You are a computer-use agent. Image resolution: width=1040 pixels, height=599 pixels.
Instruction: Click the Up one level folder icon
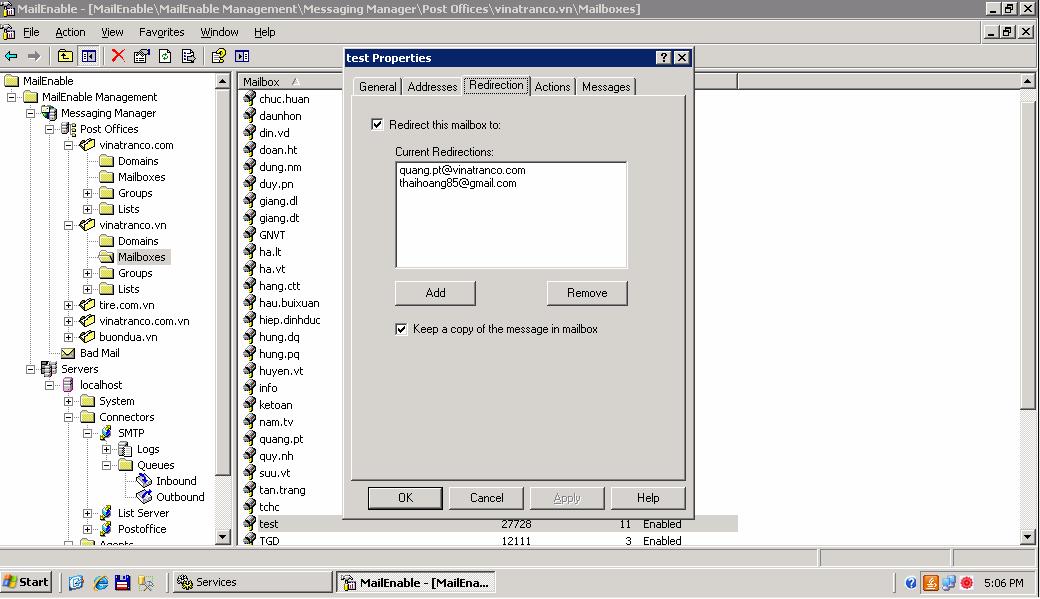pyautogui.click(x=64, y=56)
